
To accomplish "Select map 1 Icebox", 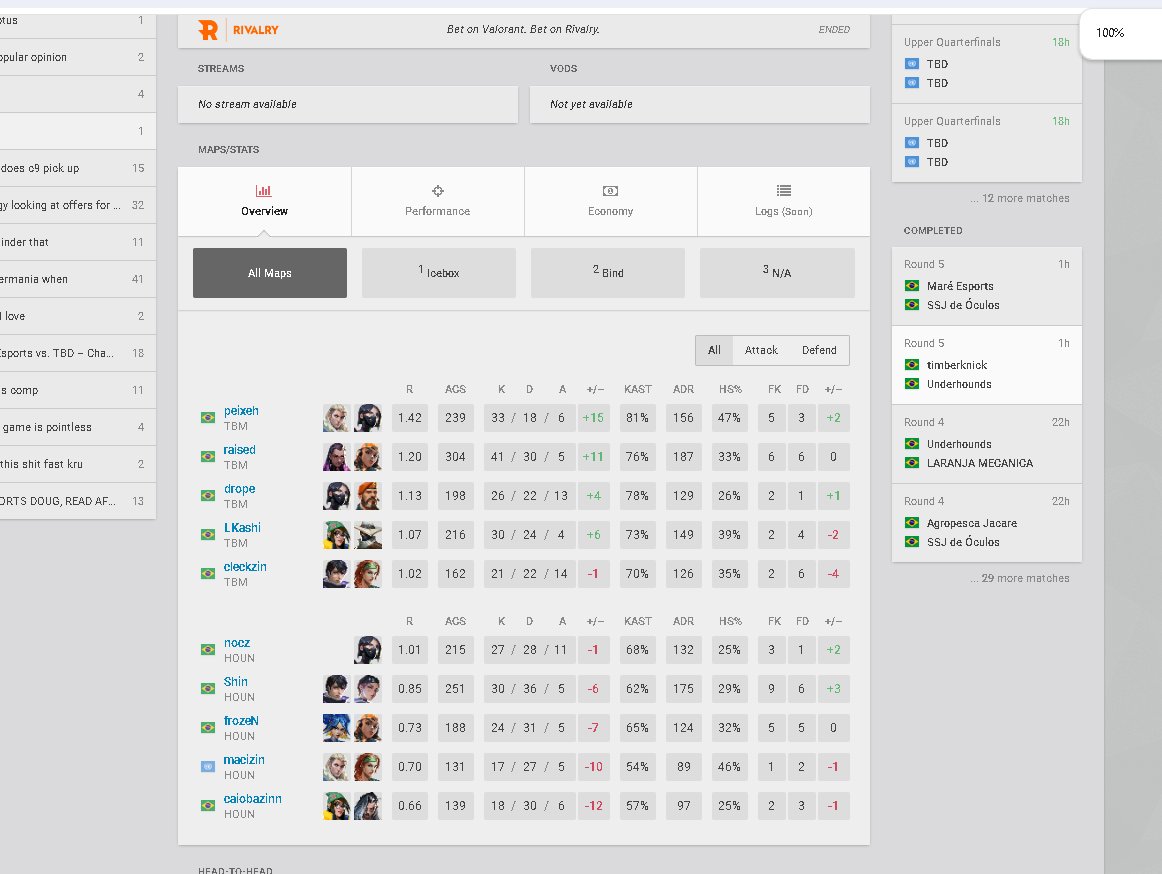I will [x=439, y=273].
